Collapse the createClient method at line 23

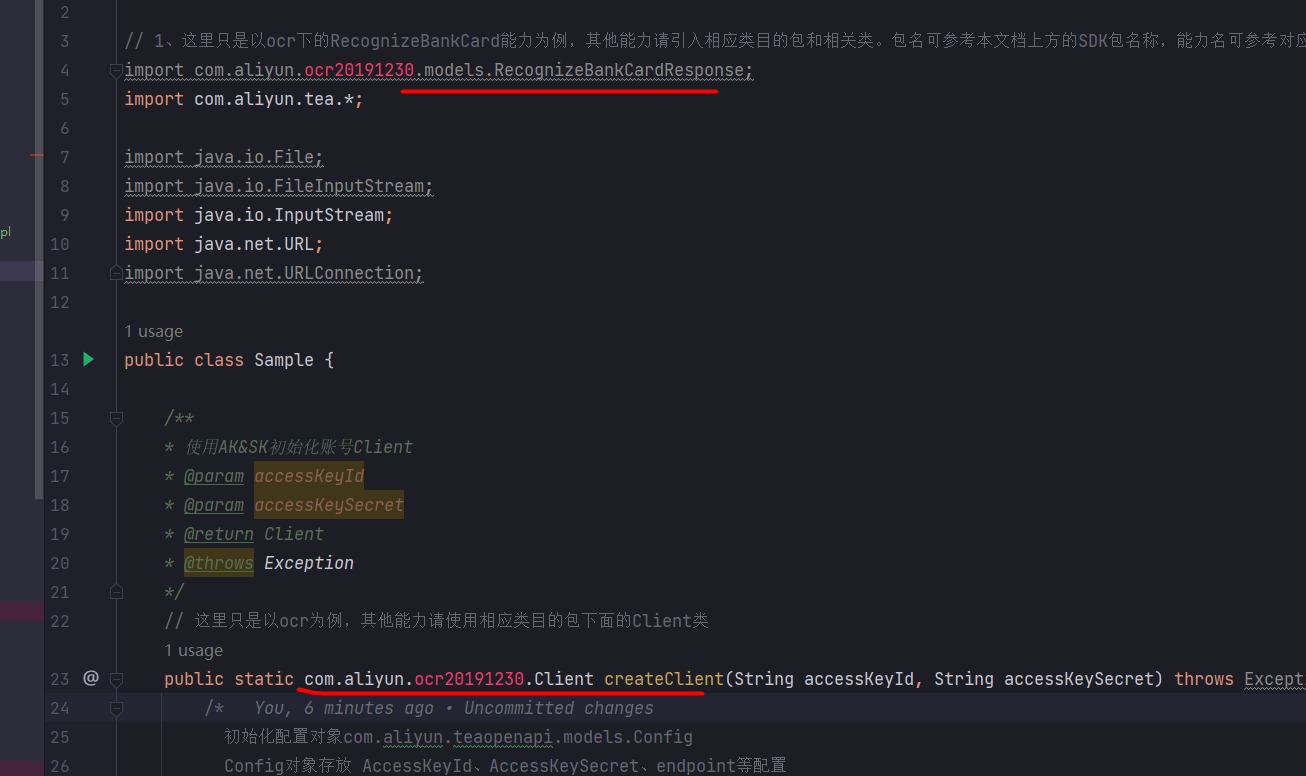[116, 679]
